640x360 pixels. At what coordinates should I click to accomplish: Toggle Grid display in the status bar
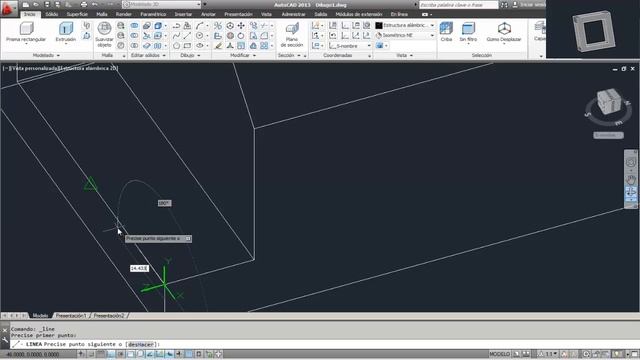(x=101, y=354)
